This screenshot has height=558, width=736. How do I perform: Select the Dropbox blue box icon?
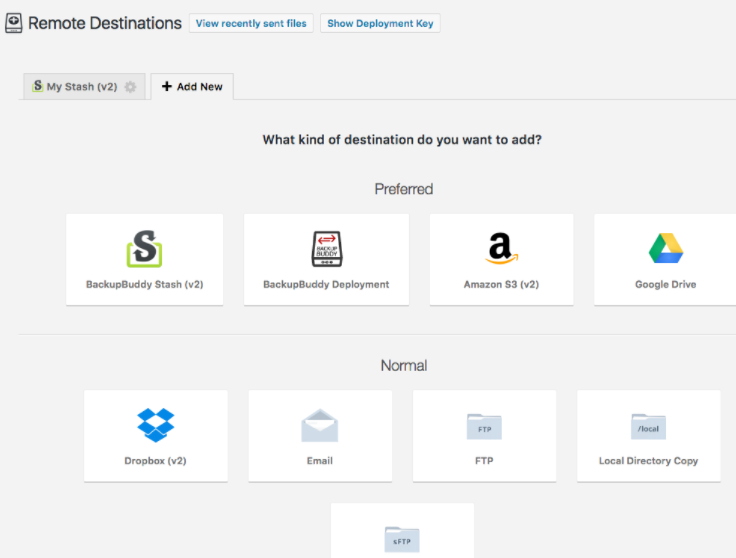pyautogui.click(x=155, y=425)
